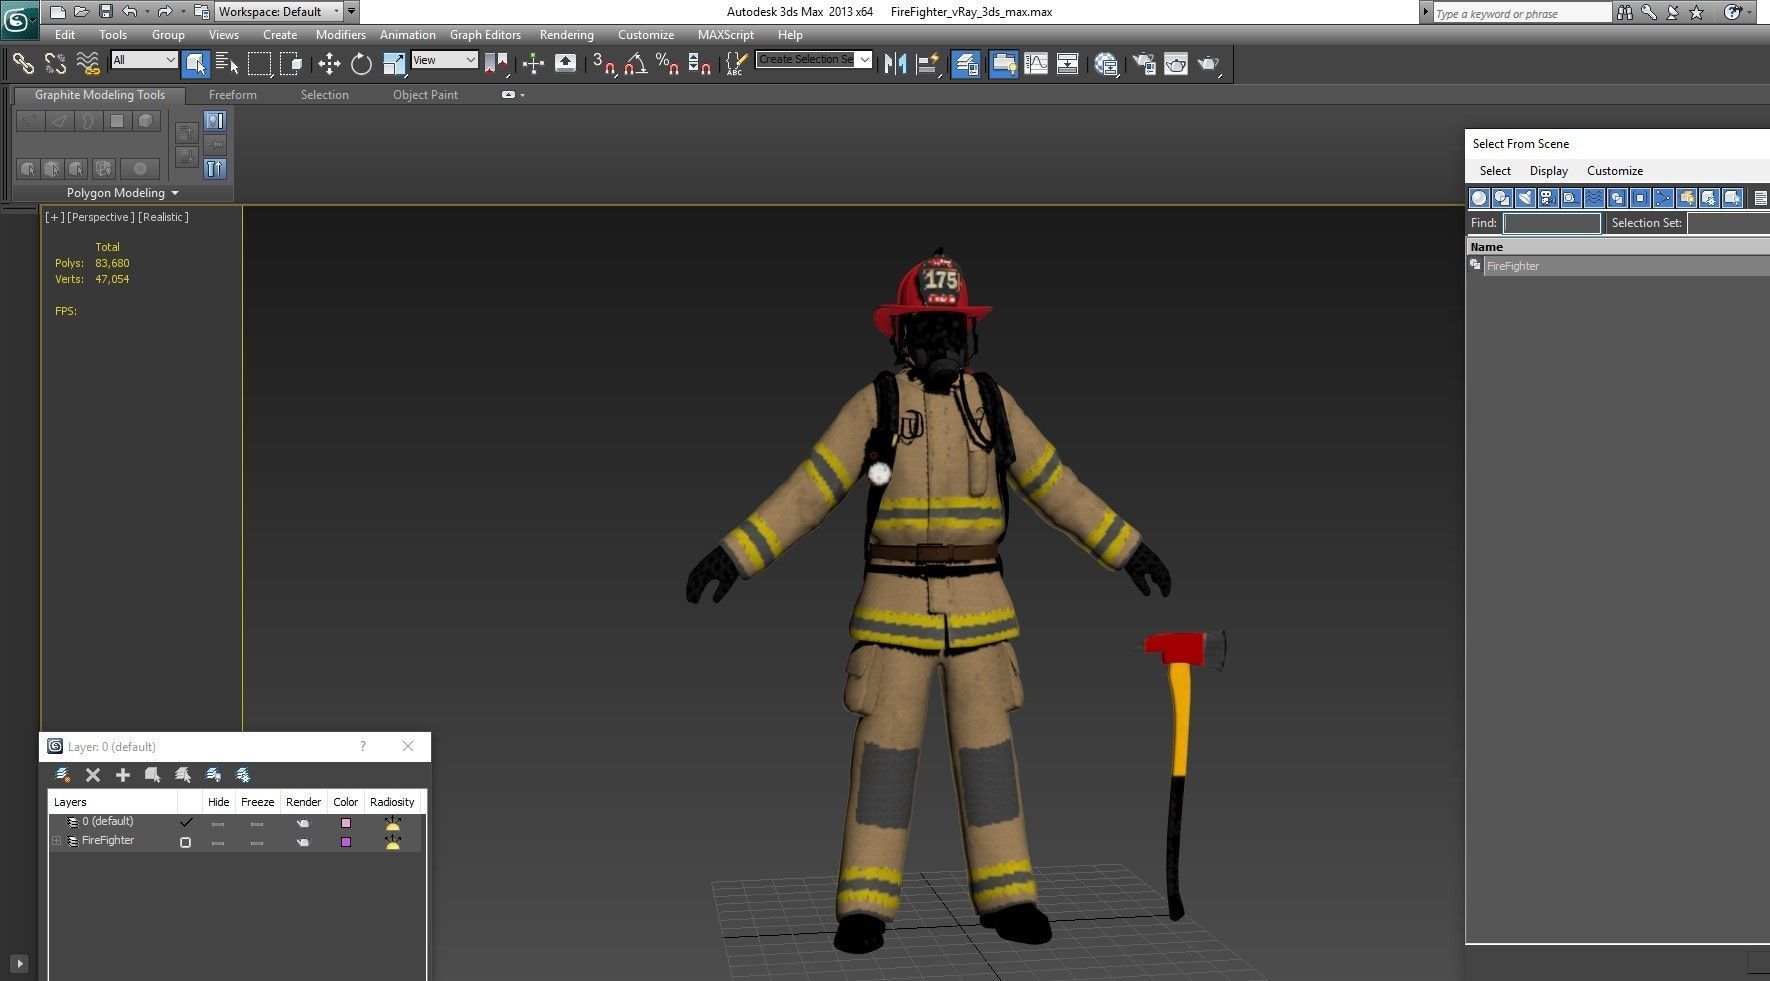Click color swatch of 0 (default) layer
Screen dimensions: 1770x981
(346, 823)
